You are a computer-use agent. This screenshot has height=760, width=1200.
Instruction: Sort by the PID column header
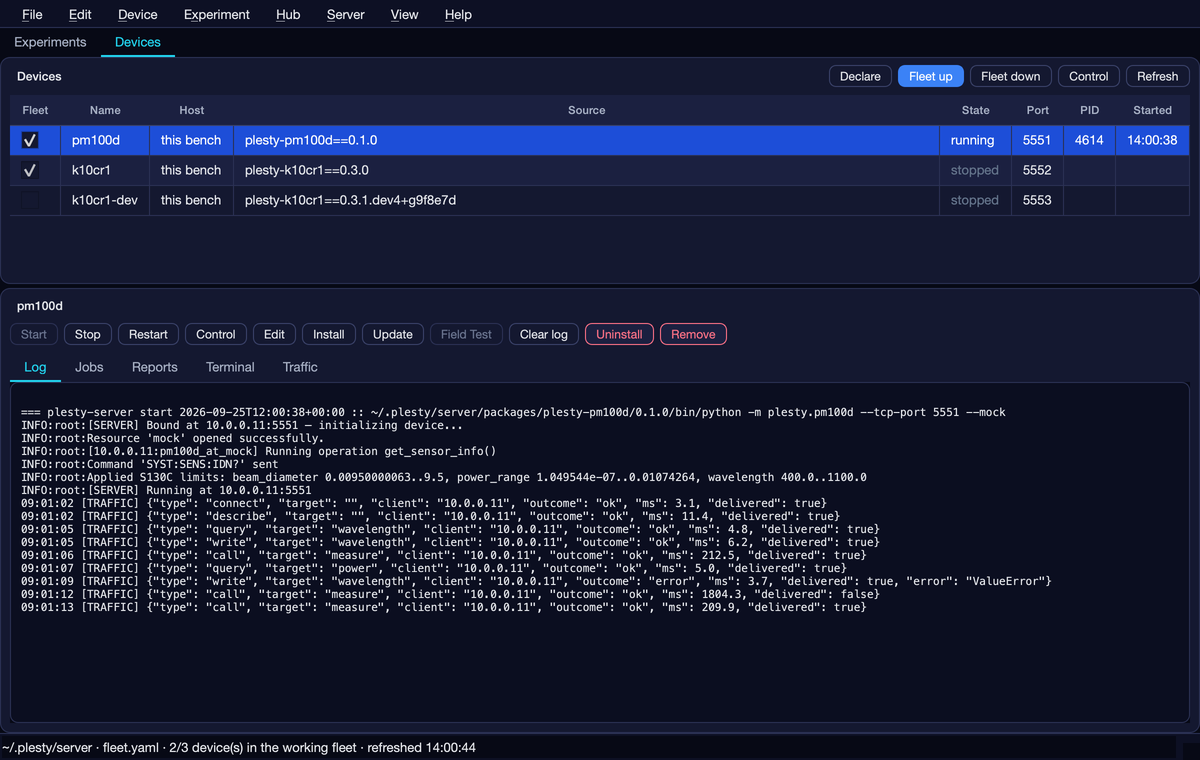click(1089, 110)
